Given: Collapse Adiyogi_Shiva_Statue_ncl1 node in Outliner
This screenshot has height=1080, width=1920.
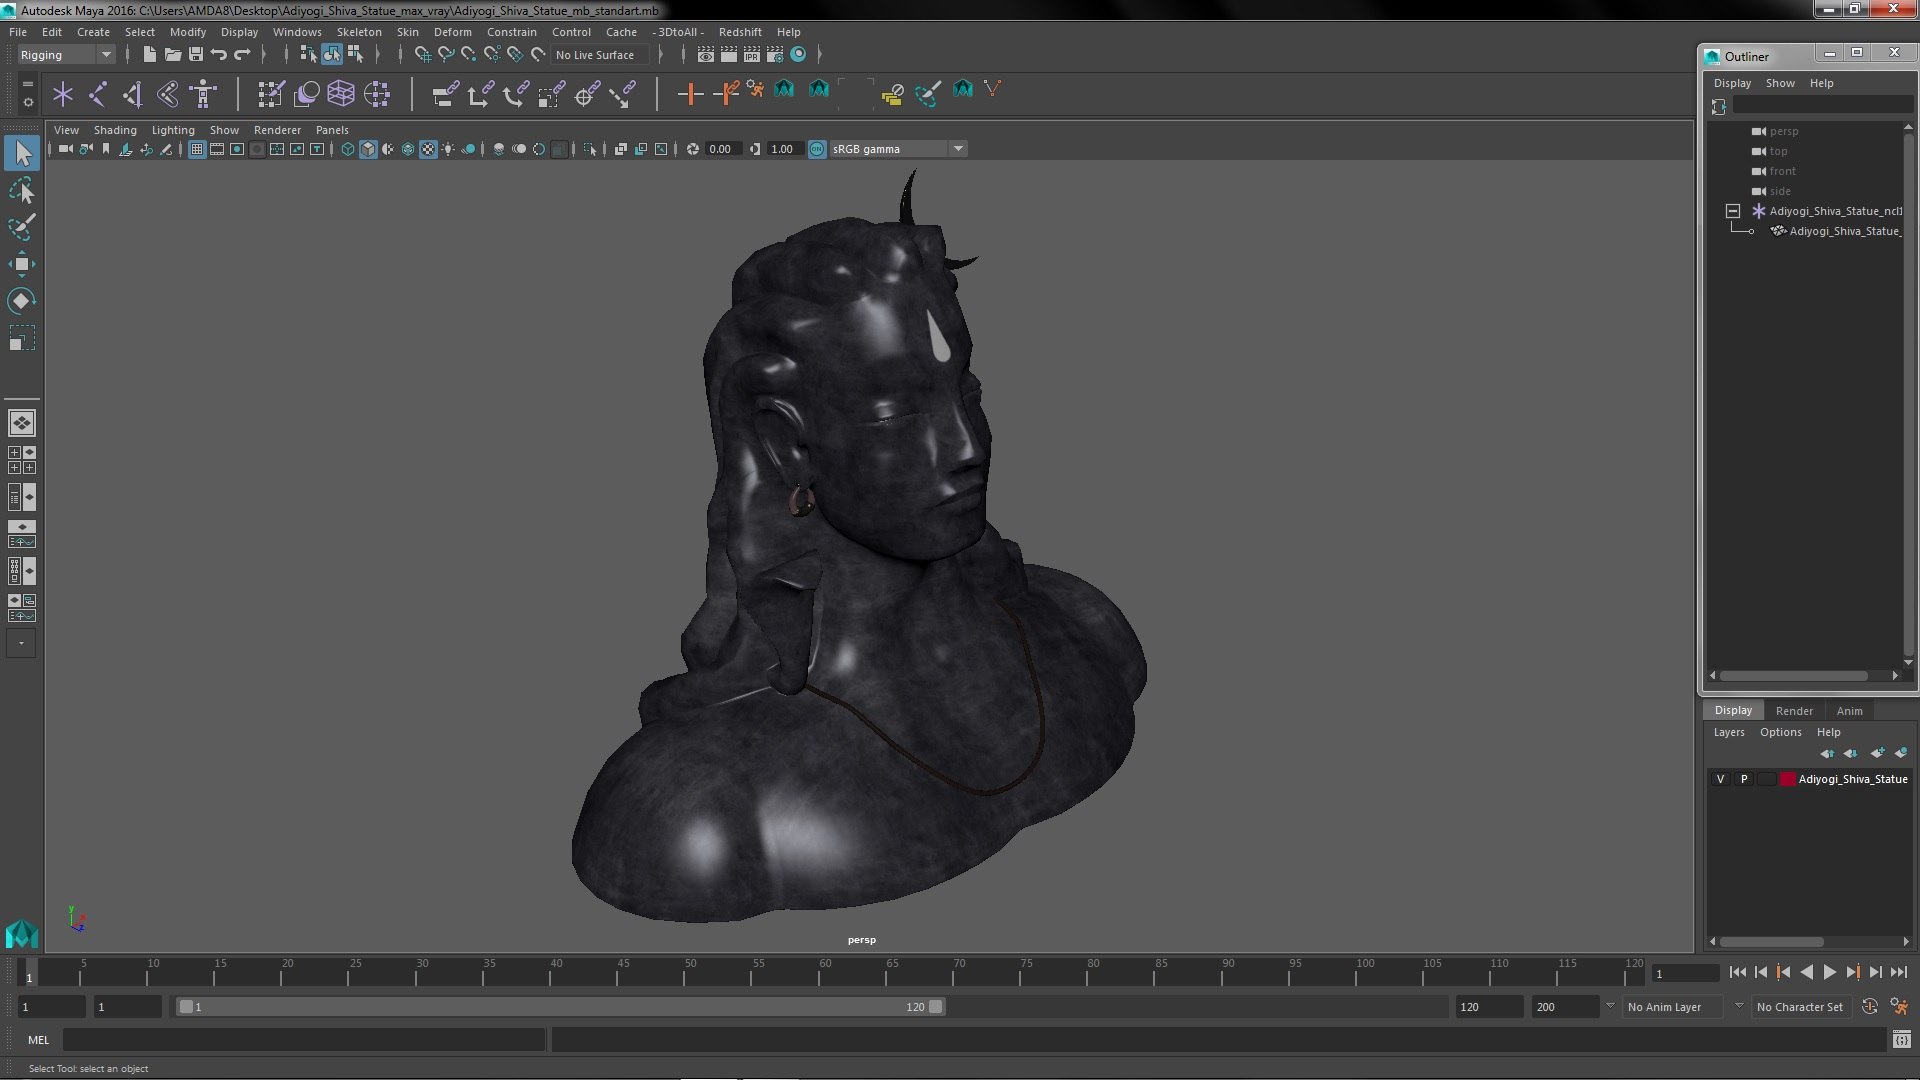Looking at the screenshot, I should (1733, 211).
